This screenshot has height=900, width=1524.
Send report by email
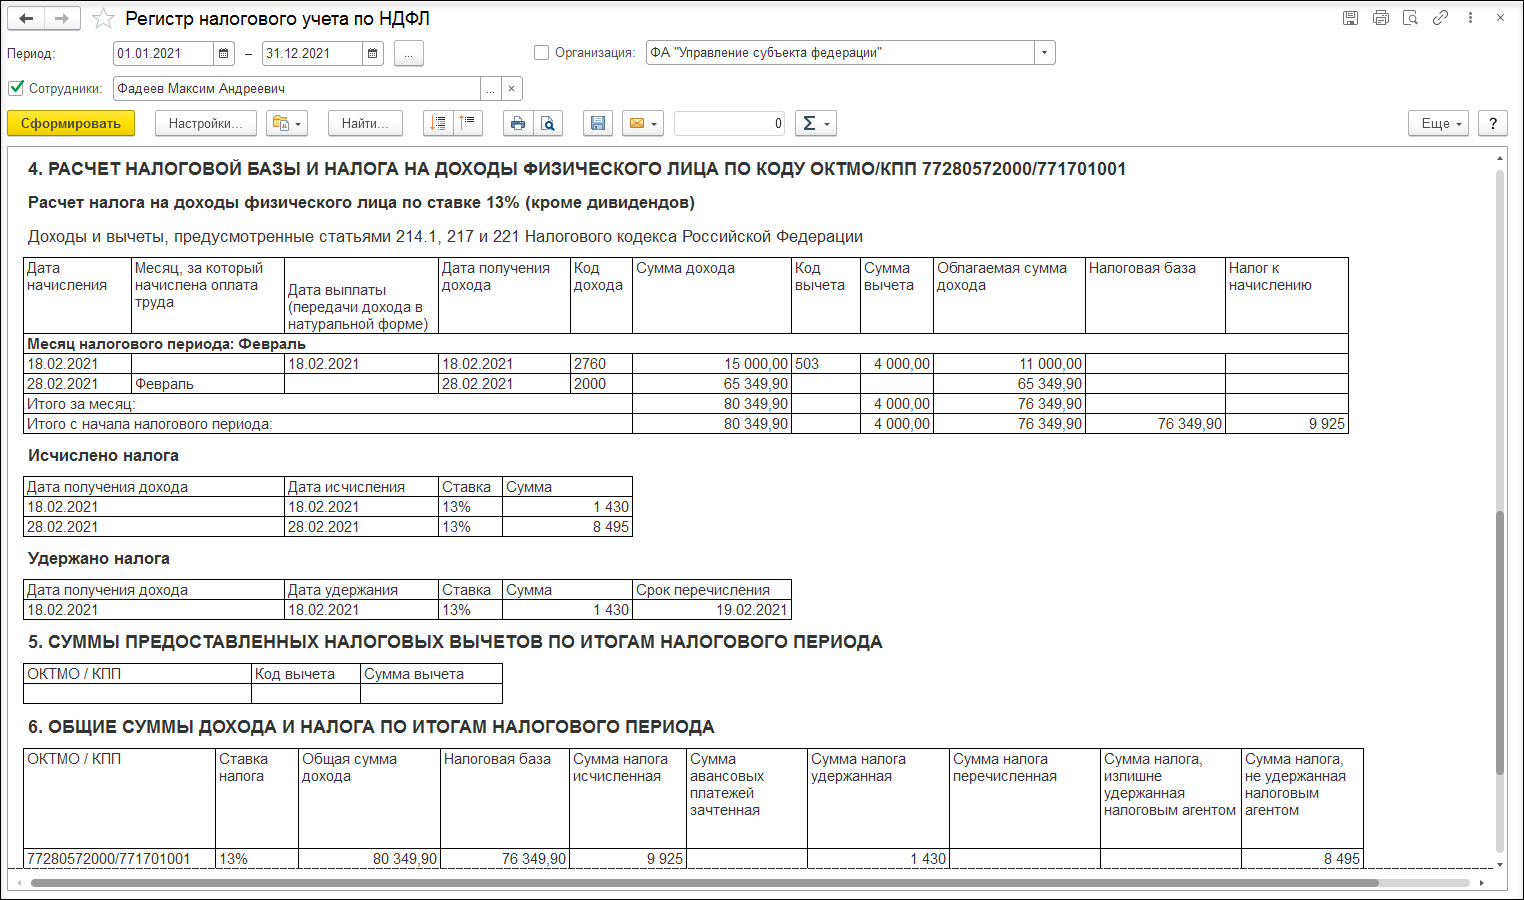[643, 123]
